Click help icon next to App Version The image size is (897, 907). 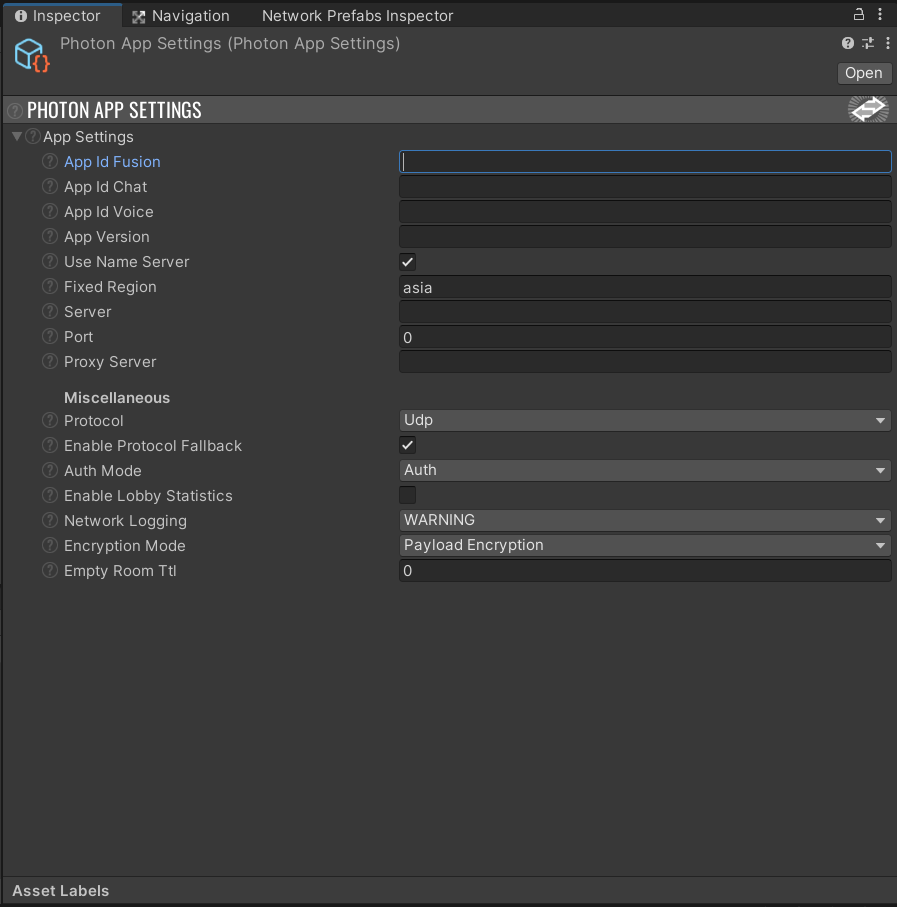point(50,236)
